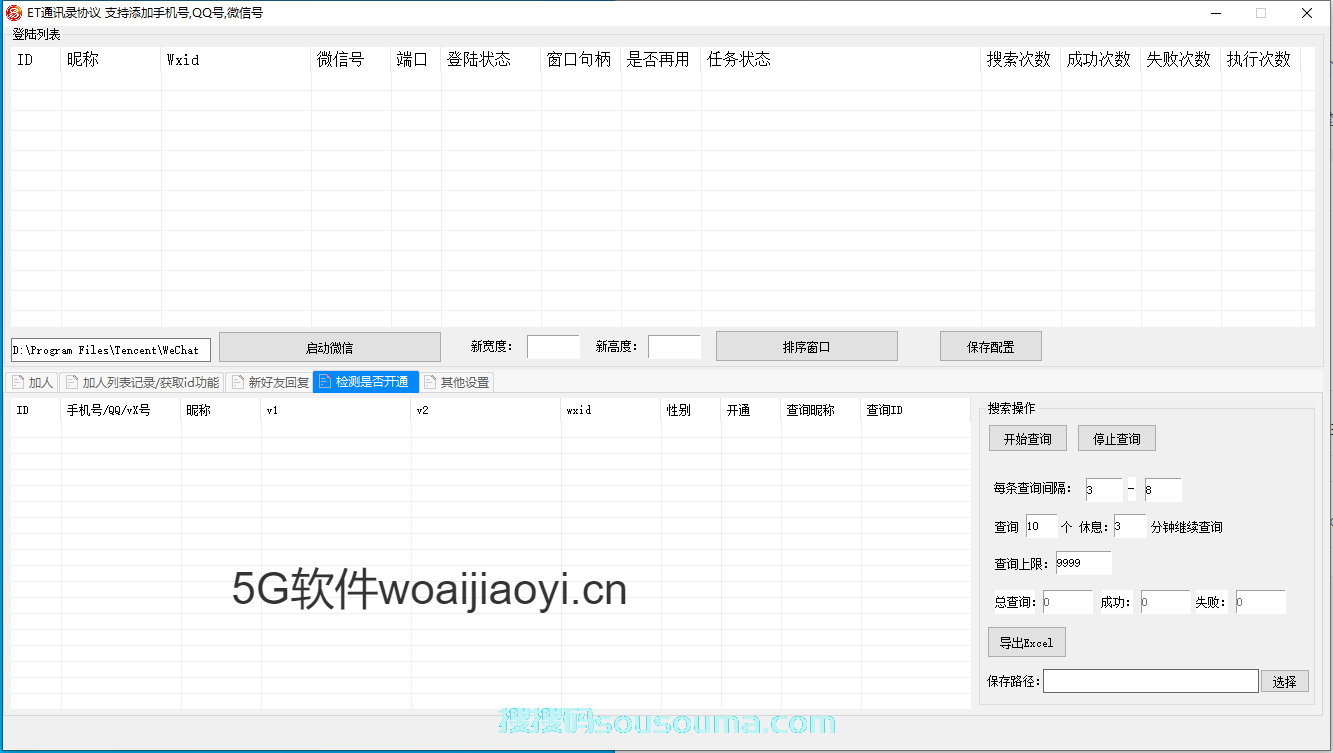Image resolution: width=1333 pixels, height=753 pixels.
Task: Click the 查询上限 field showing 9999
Action: tap(1083, 563)
